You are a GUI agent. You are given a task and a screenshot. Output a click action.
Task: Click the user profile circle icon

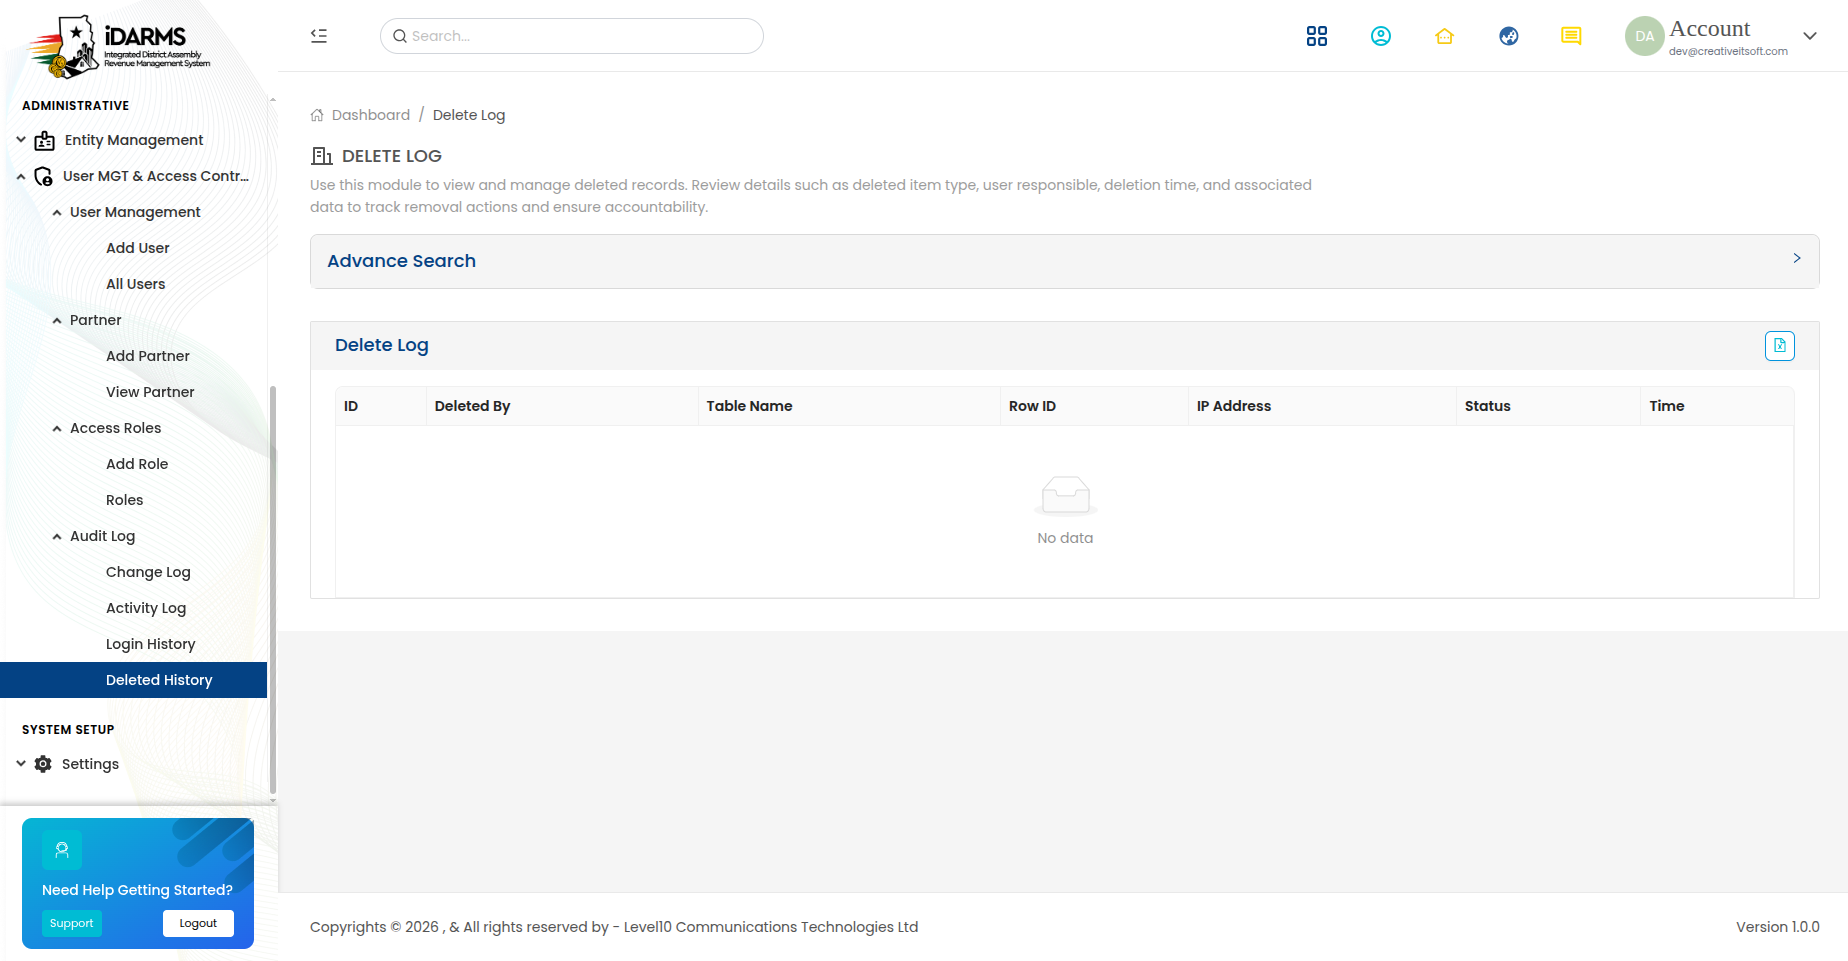(x=1381, y=36)
